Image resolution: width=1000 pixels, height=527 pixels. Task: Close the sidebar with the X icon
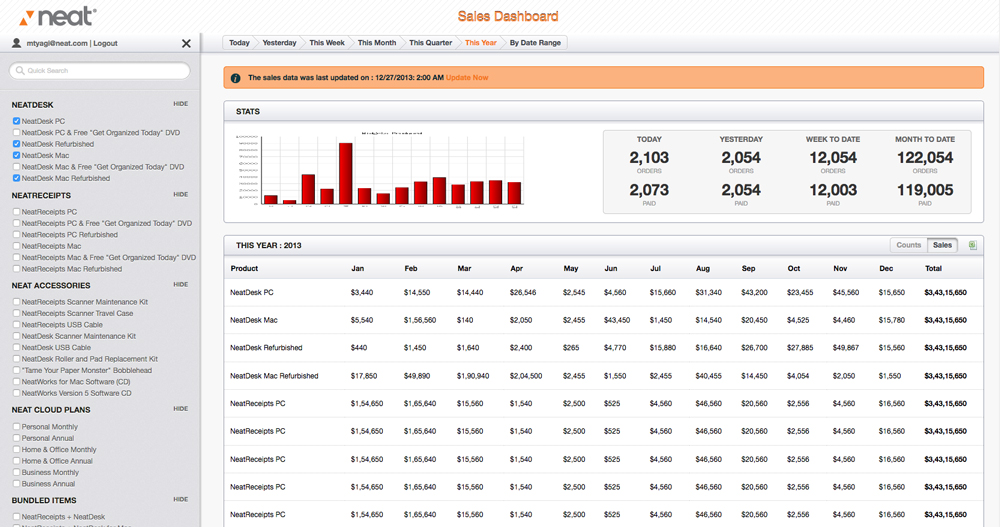[186, 43]
